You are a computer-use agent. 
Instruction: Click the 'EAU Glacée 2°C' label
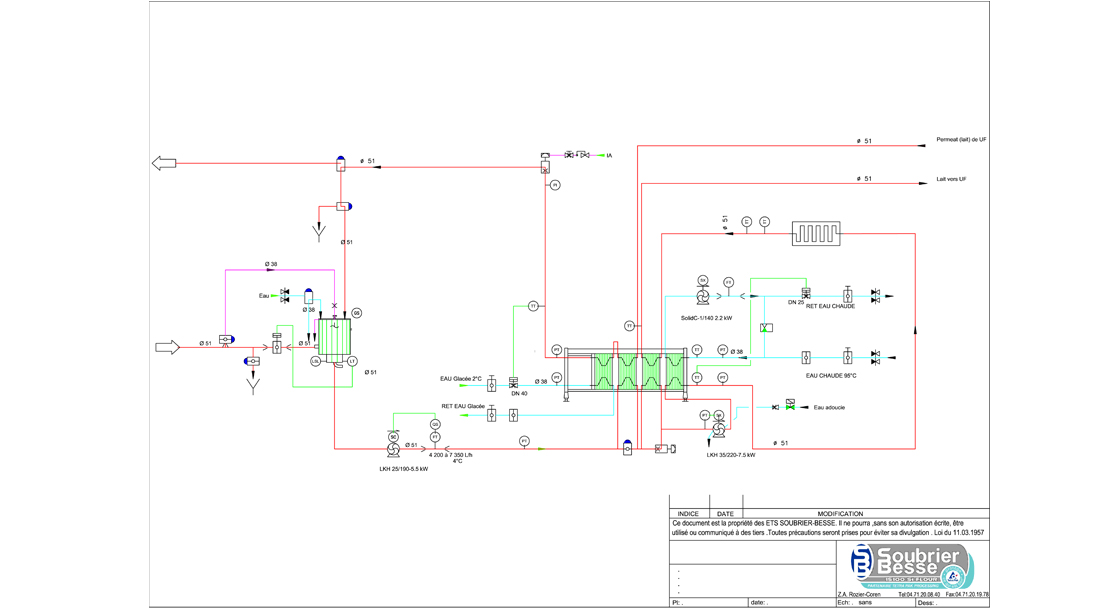coord(461,379)
